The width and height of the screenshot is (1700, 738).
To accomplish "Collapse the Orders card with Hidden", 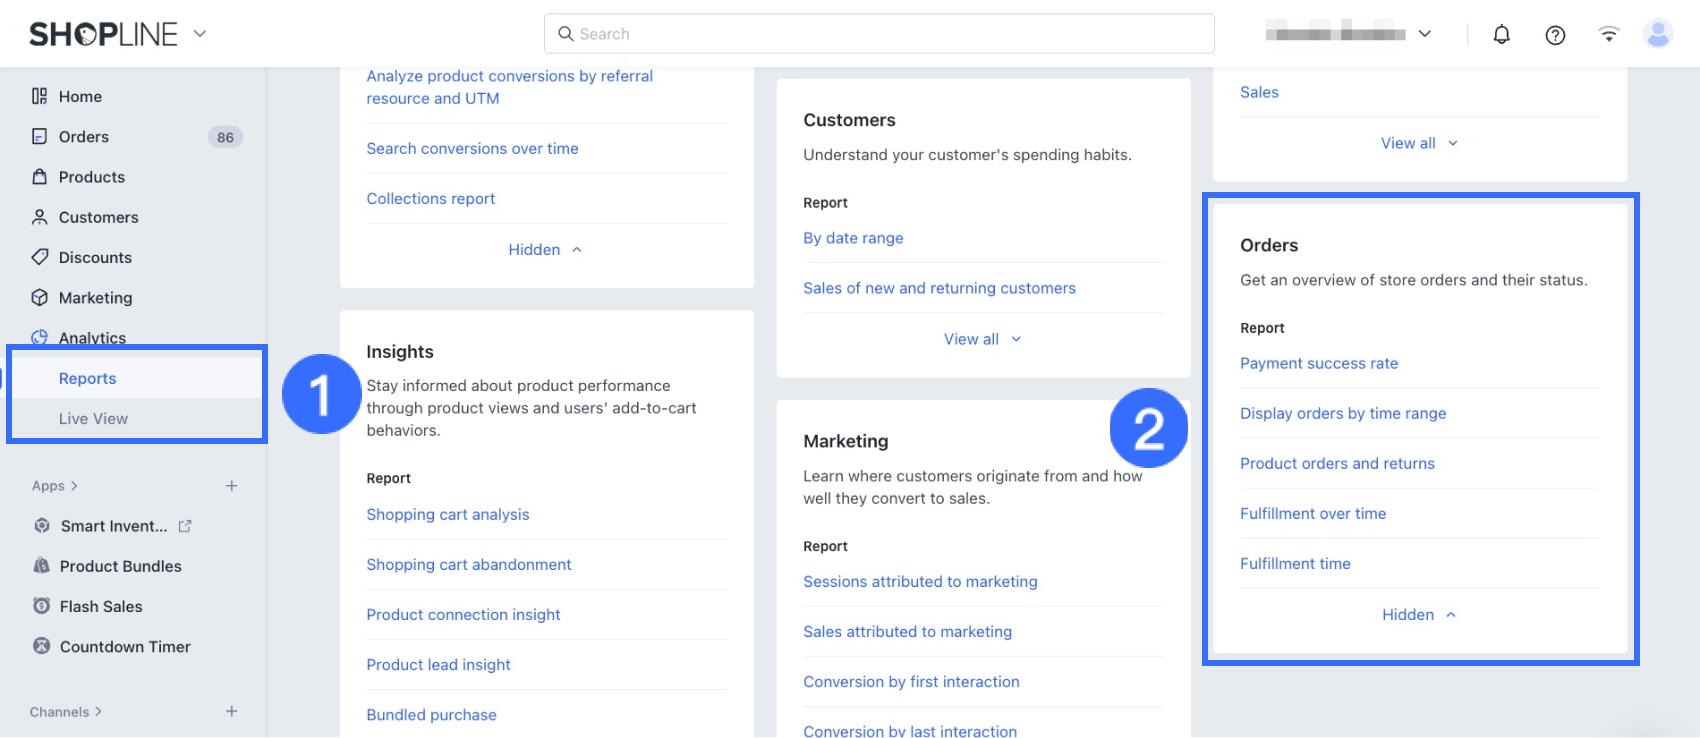I will pos(1418,615).
